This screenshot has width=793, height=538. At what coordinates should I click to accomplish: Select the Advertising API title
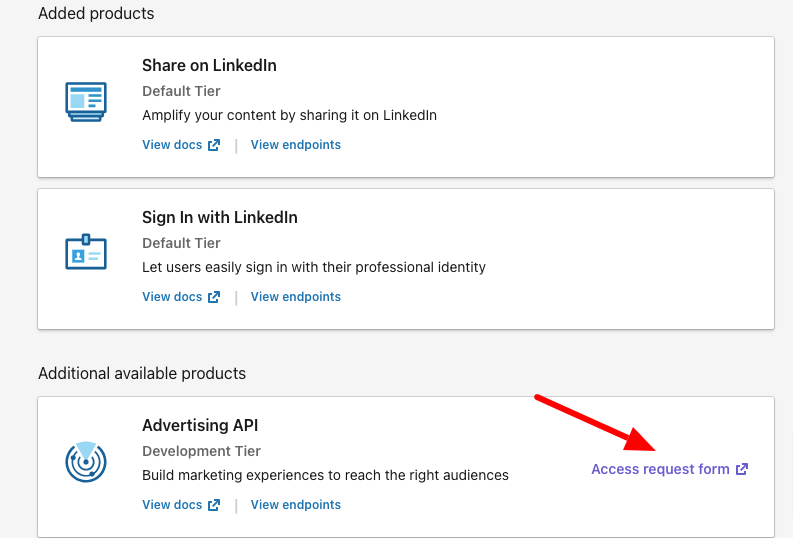(200, 425)
